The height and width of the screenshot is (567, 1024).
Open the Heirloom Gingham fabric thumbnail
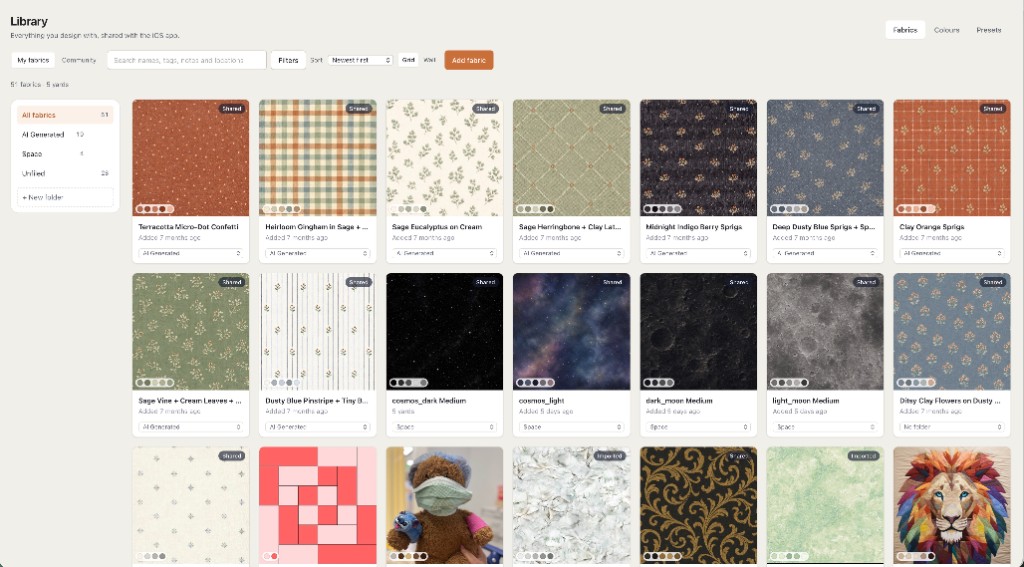317,157
